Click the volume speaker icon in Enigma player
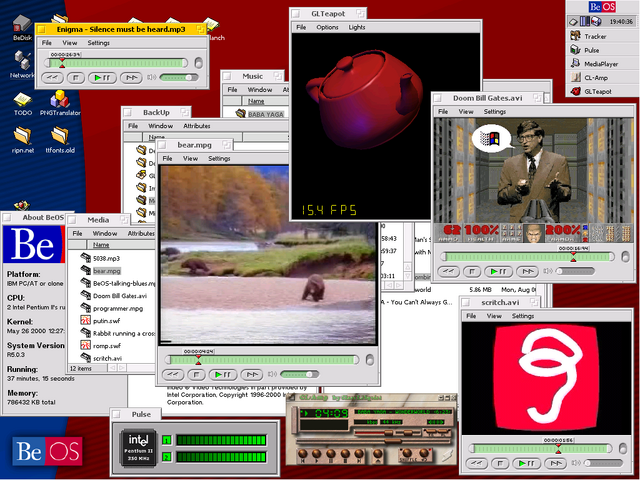This screenshot has width=640, height=480. [x=151, y=77]
